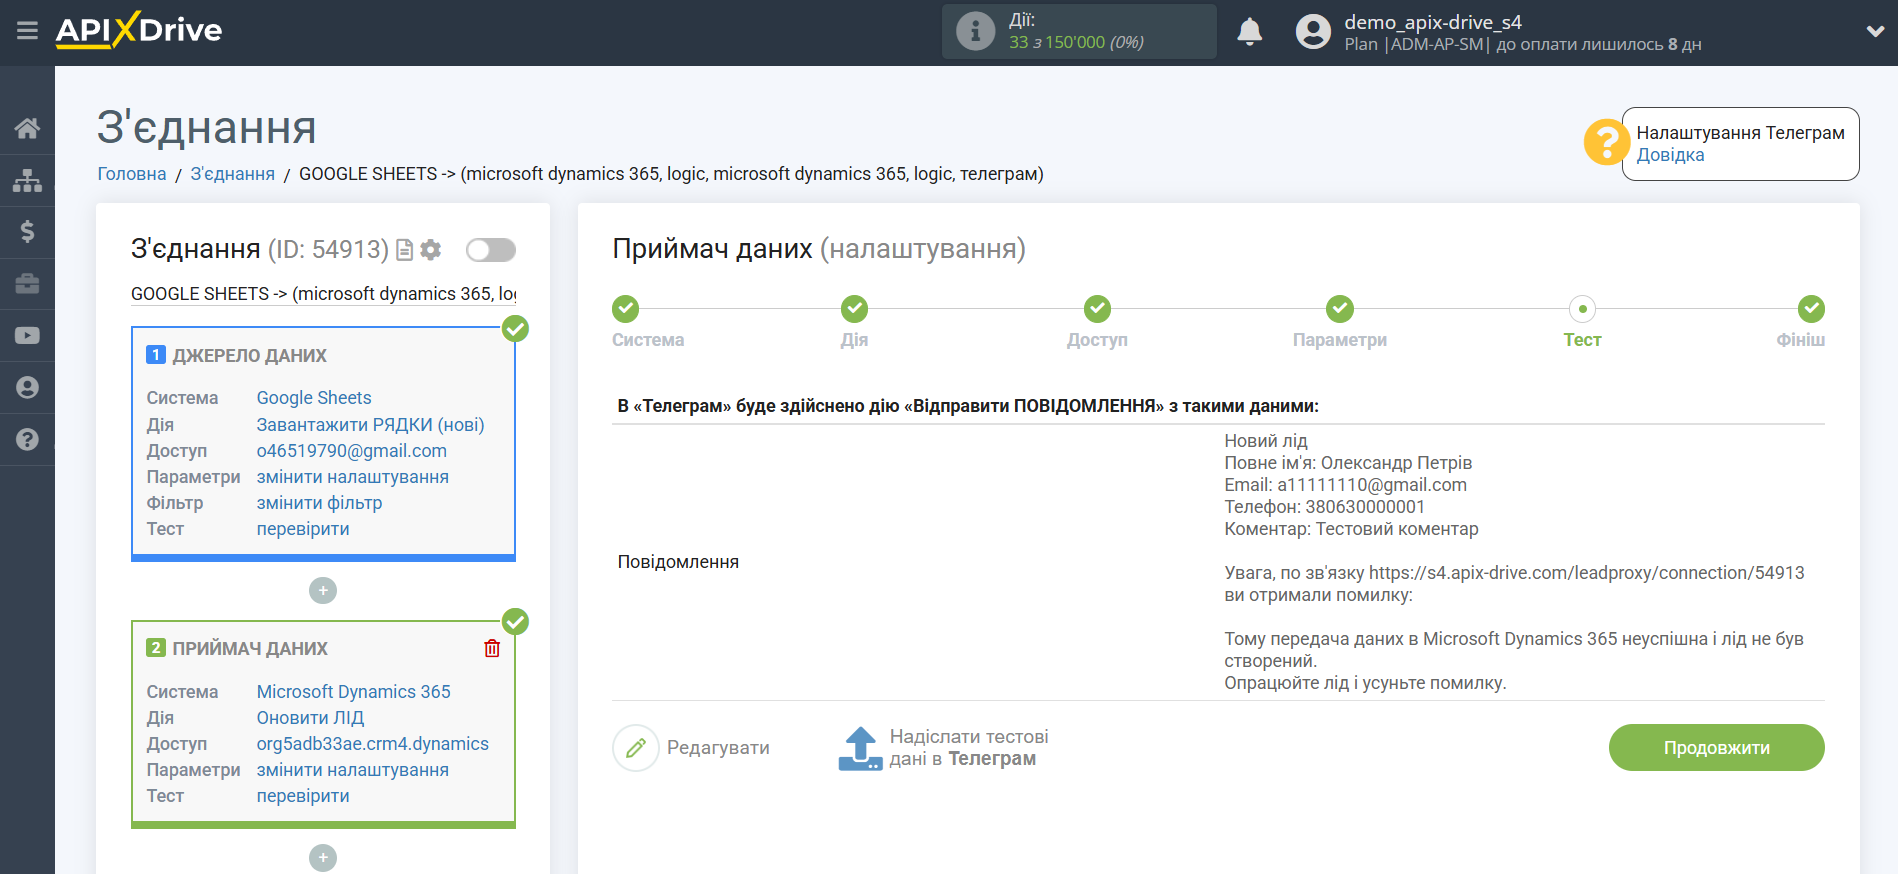Viewport: 1898px width, 874px height.
Task: Select the Тест step
Action: (x=1582, y=309)
